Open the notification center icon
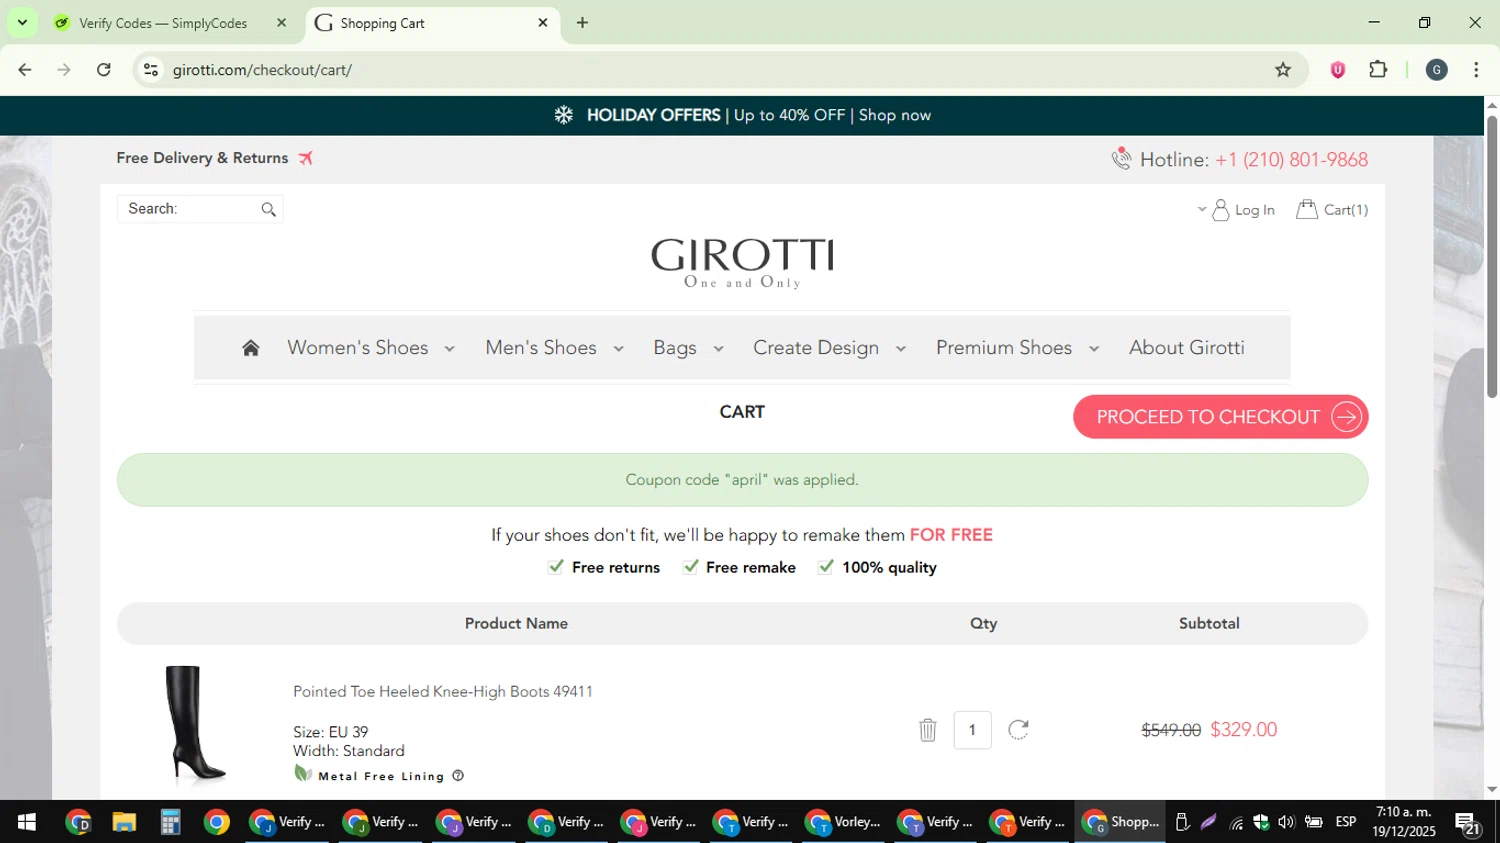This screenshot has height=843, width=1500. point(1468,824)
